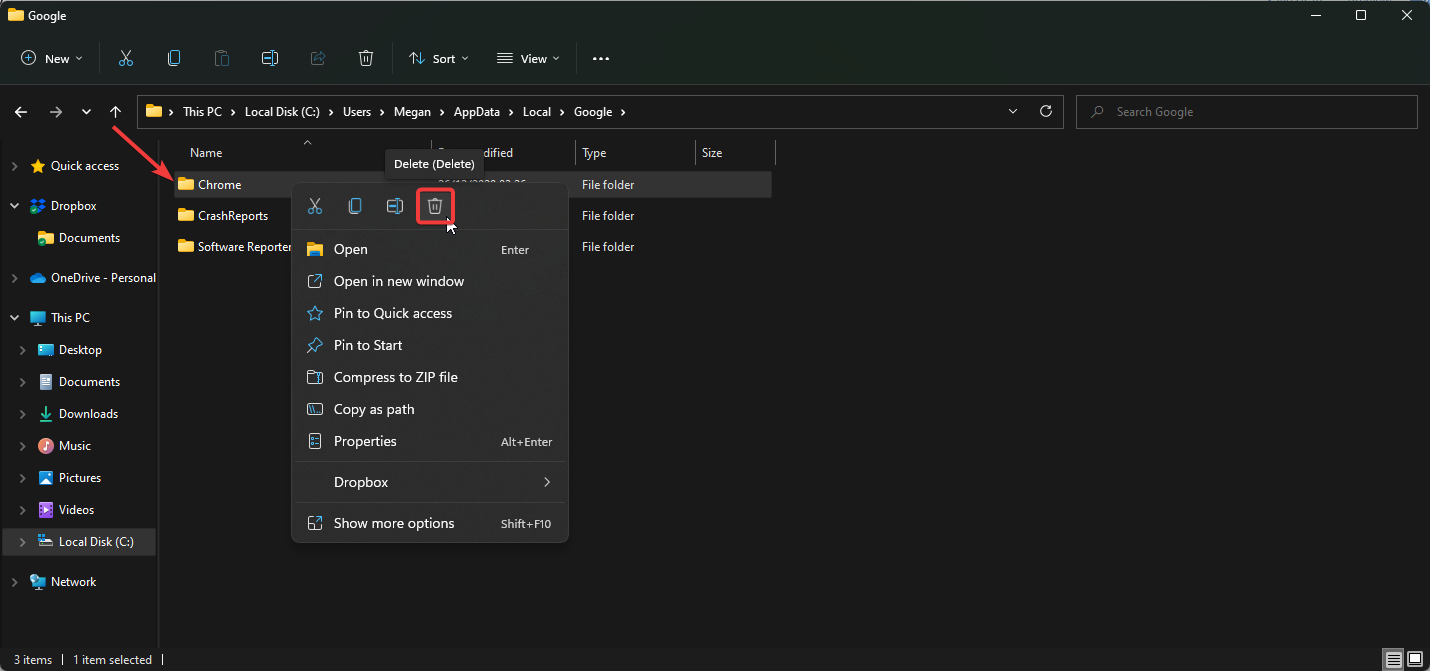This screenshot has height=671, width=1430.
Task: Open recent locations dropdown arrow
Action: [87, 112]
